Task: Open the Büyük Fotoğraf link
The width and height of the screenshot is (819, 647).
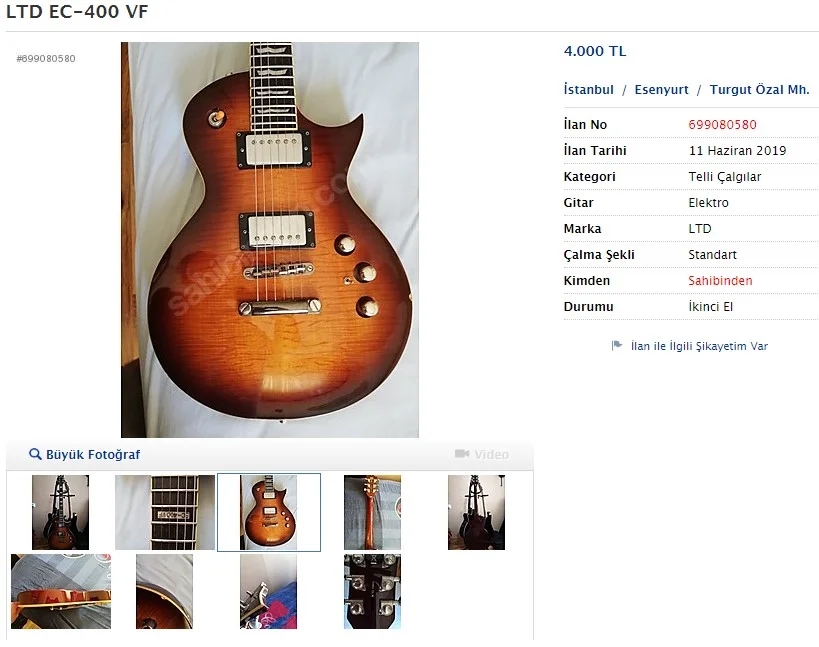Action: click(x=93, y=454)
